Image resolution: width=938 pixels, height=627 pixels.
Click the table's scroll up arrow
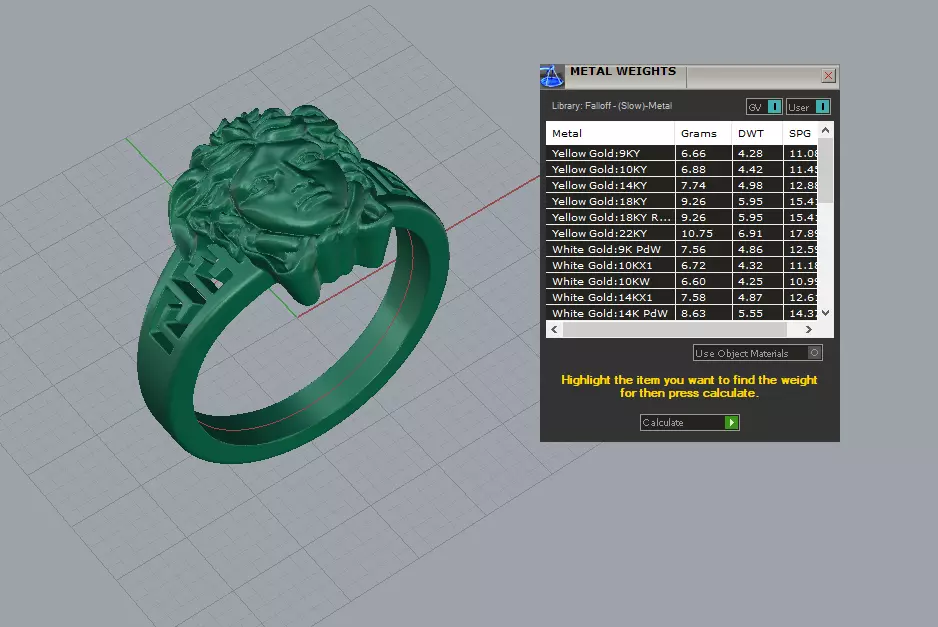826,130
